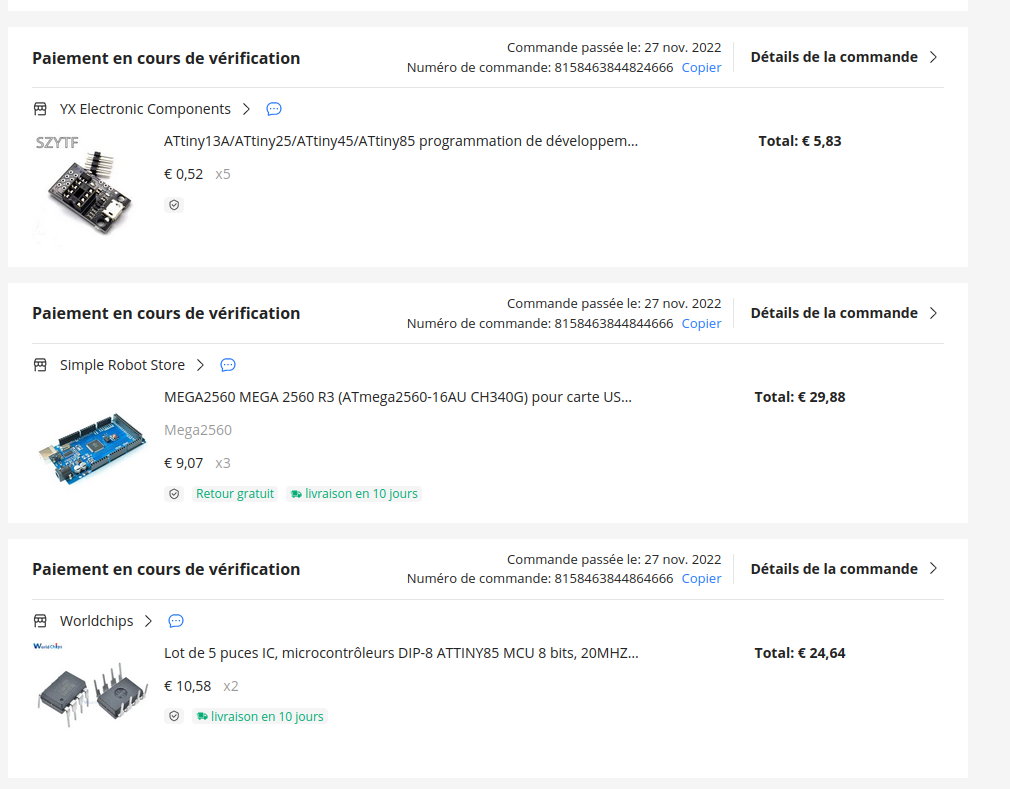Open the ATtiny13A/ATtiny25 product title
The width and height of the screenshot is (1010, 789).
click(x=400, y=141)
